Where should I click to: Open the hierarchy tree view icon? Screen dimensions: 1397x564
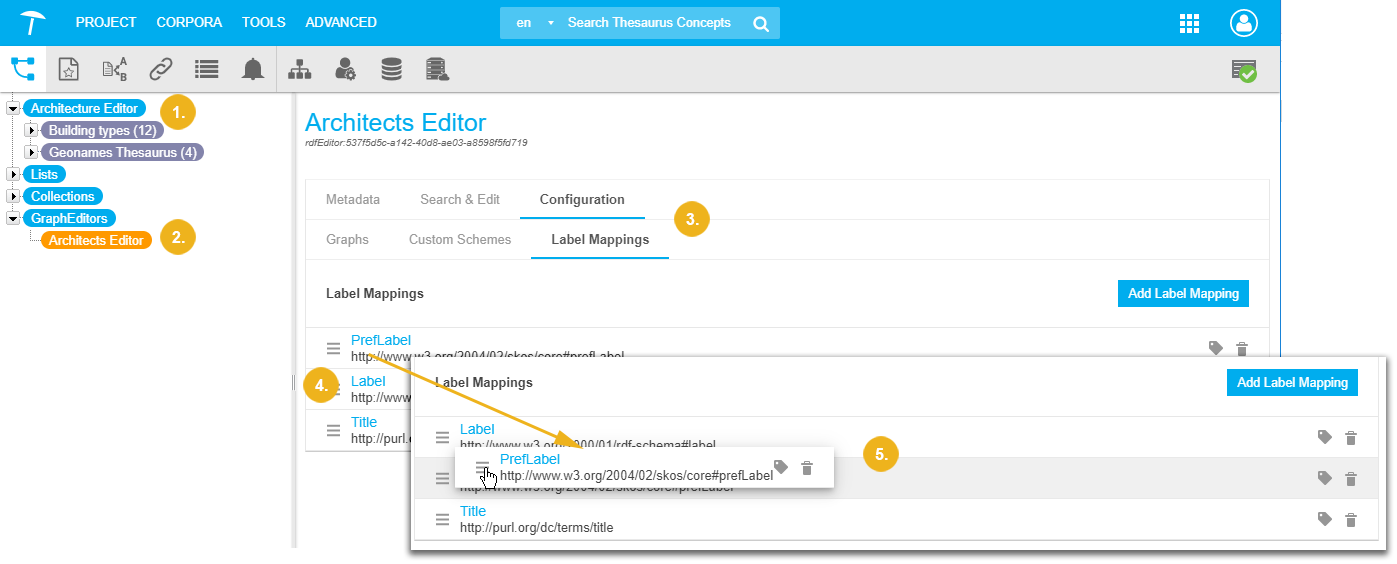[299, 69]
